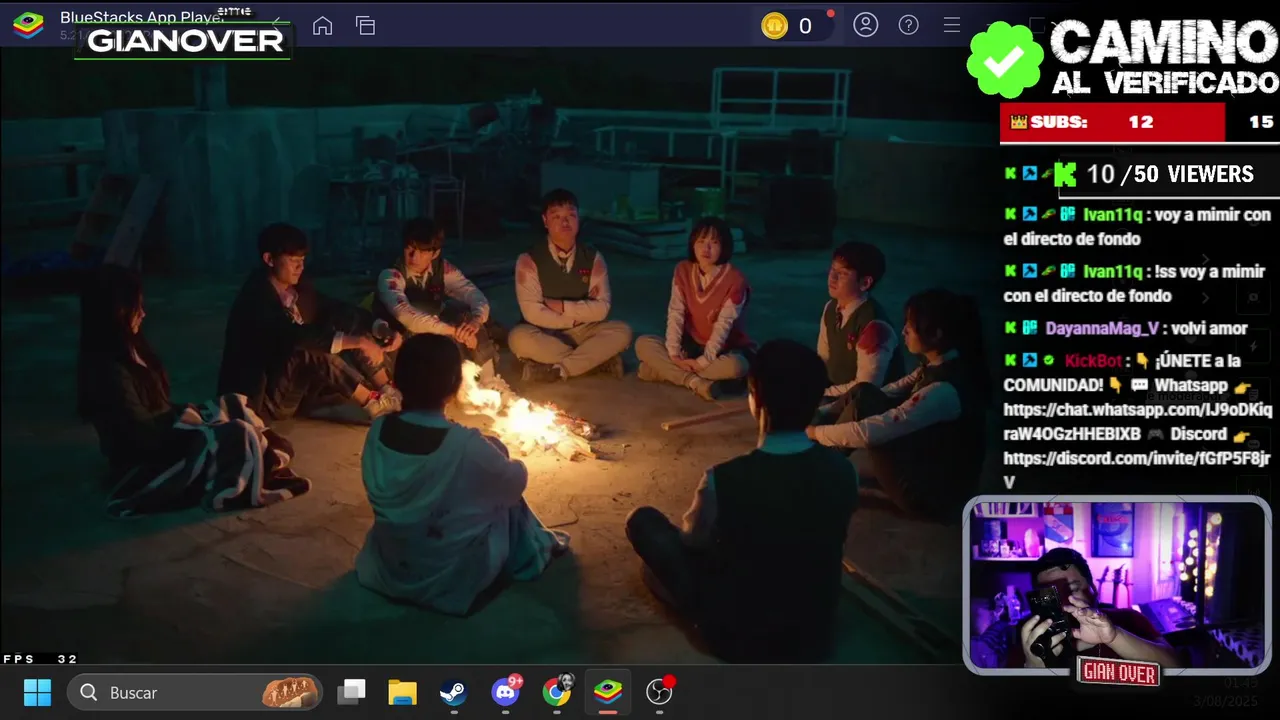The height and width of the screenshot is (720, 1280).
Task: Open the BlueStacks help question mark icon
Action: pyautogui.click(x=908, y=25)
